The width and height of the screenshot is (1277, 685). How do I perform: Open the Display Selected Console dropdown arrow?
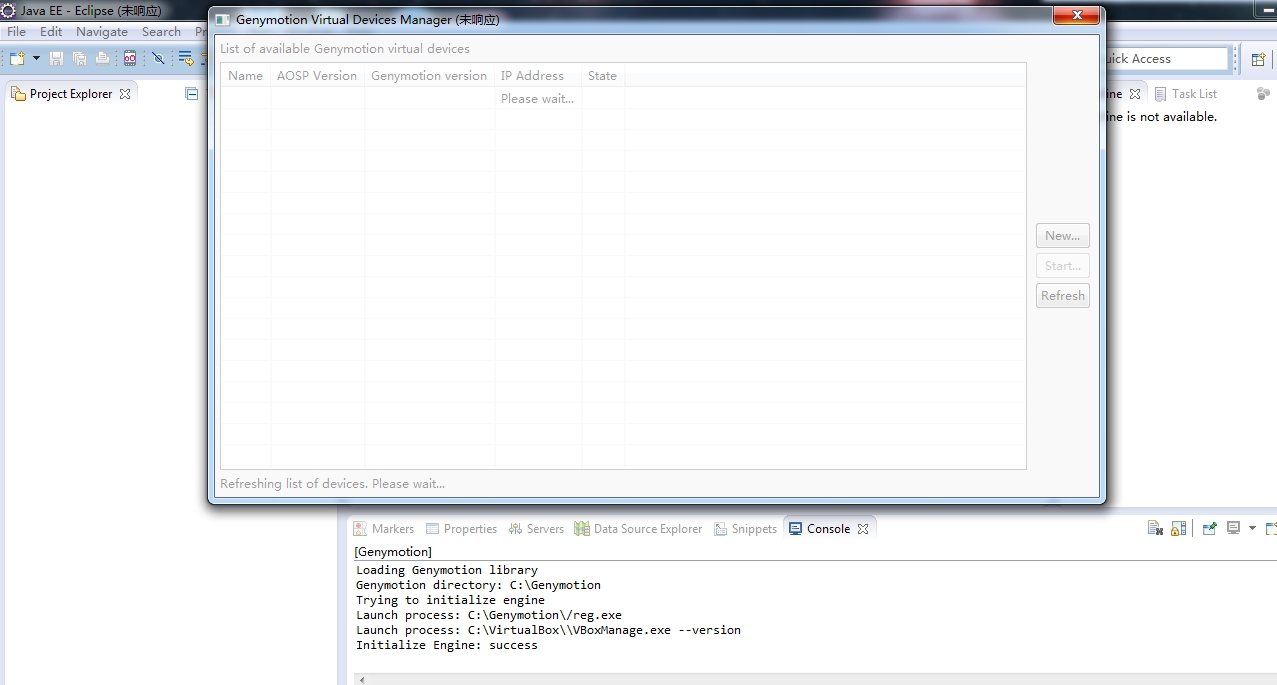pos(1252,529)
